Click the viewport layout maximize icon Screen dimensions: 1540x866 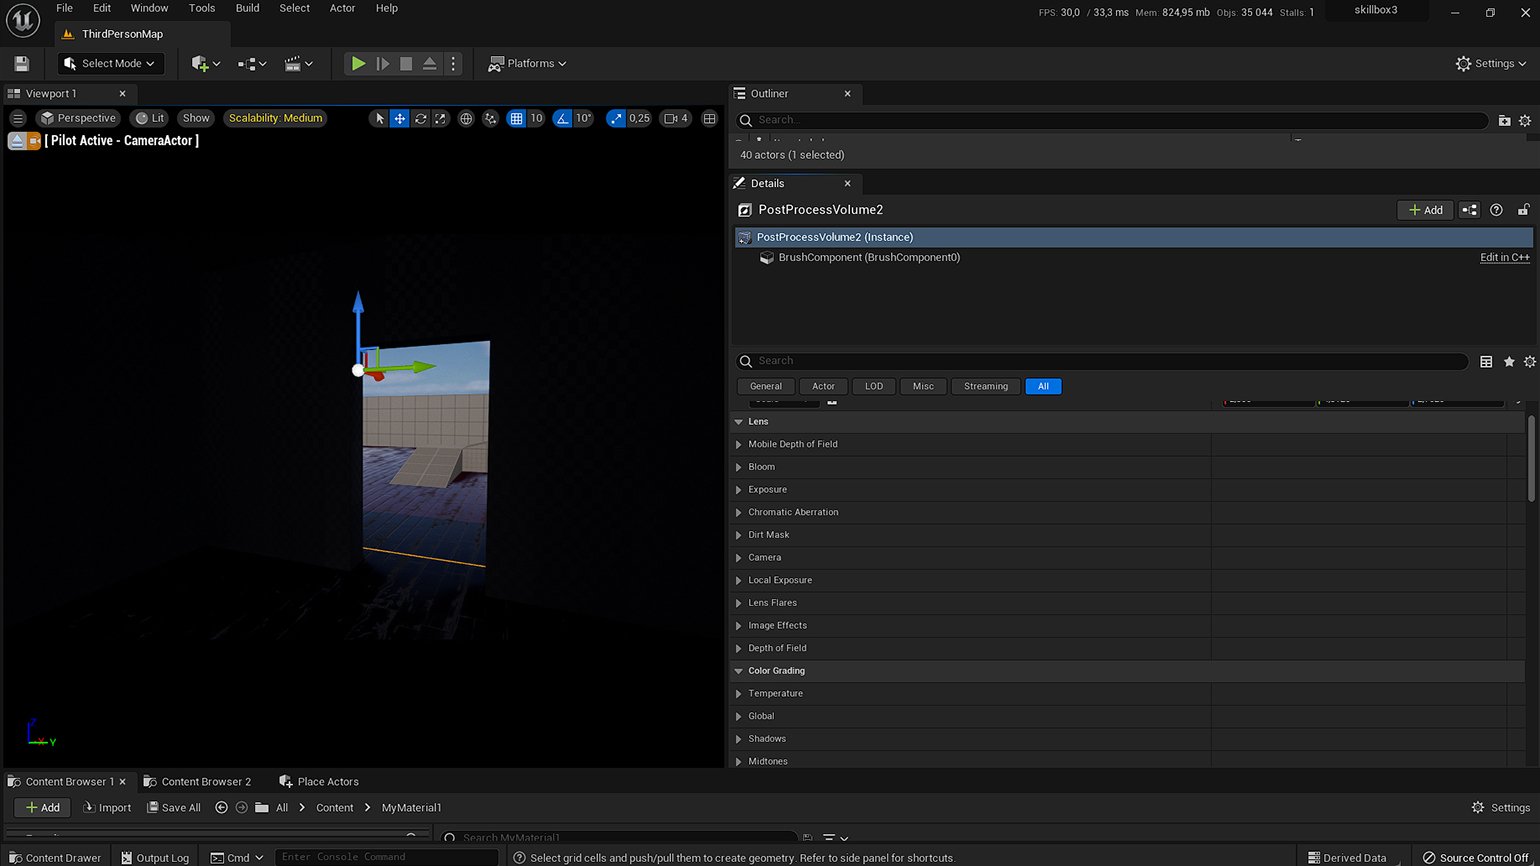[710, 118]
